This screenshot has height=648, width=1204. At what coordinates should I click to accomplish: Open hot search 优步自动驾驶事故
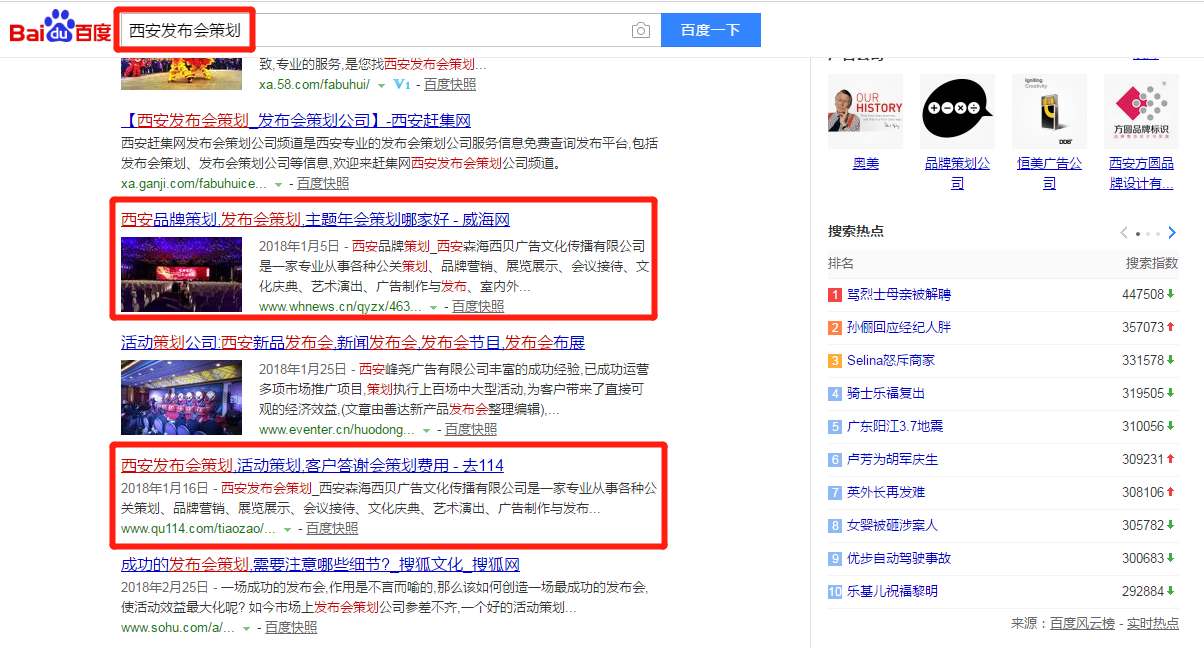click(x=899, y=558)
